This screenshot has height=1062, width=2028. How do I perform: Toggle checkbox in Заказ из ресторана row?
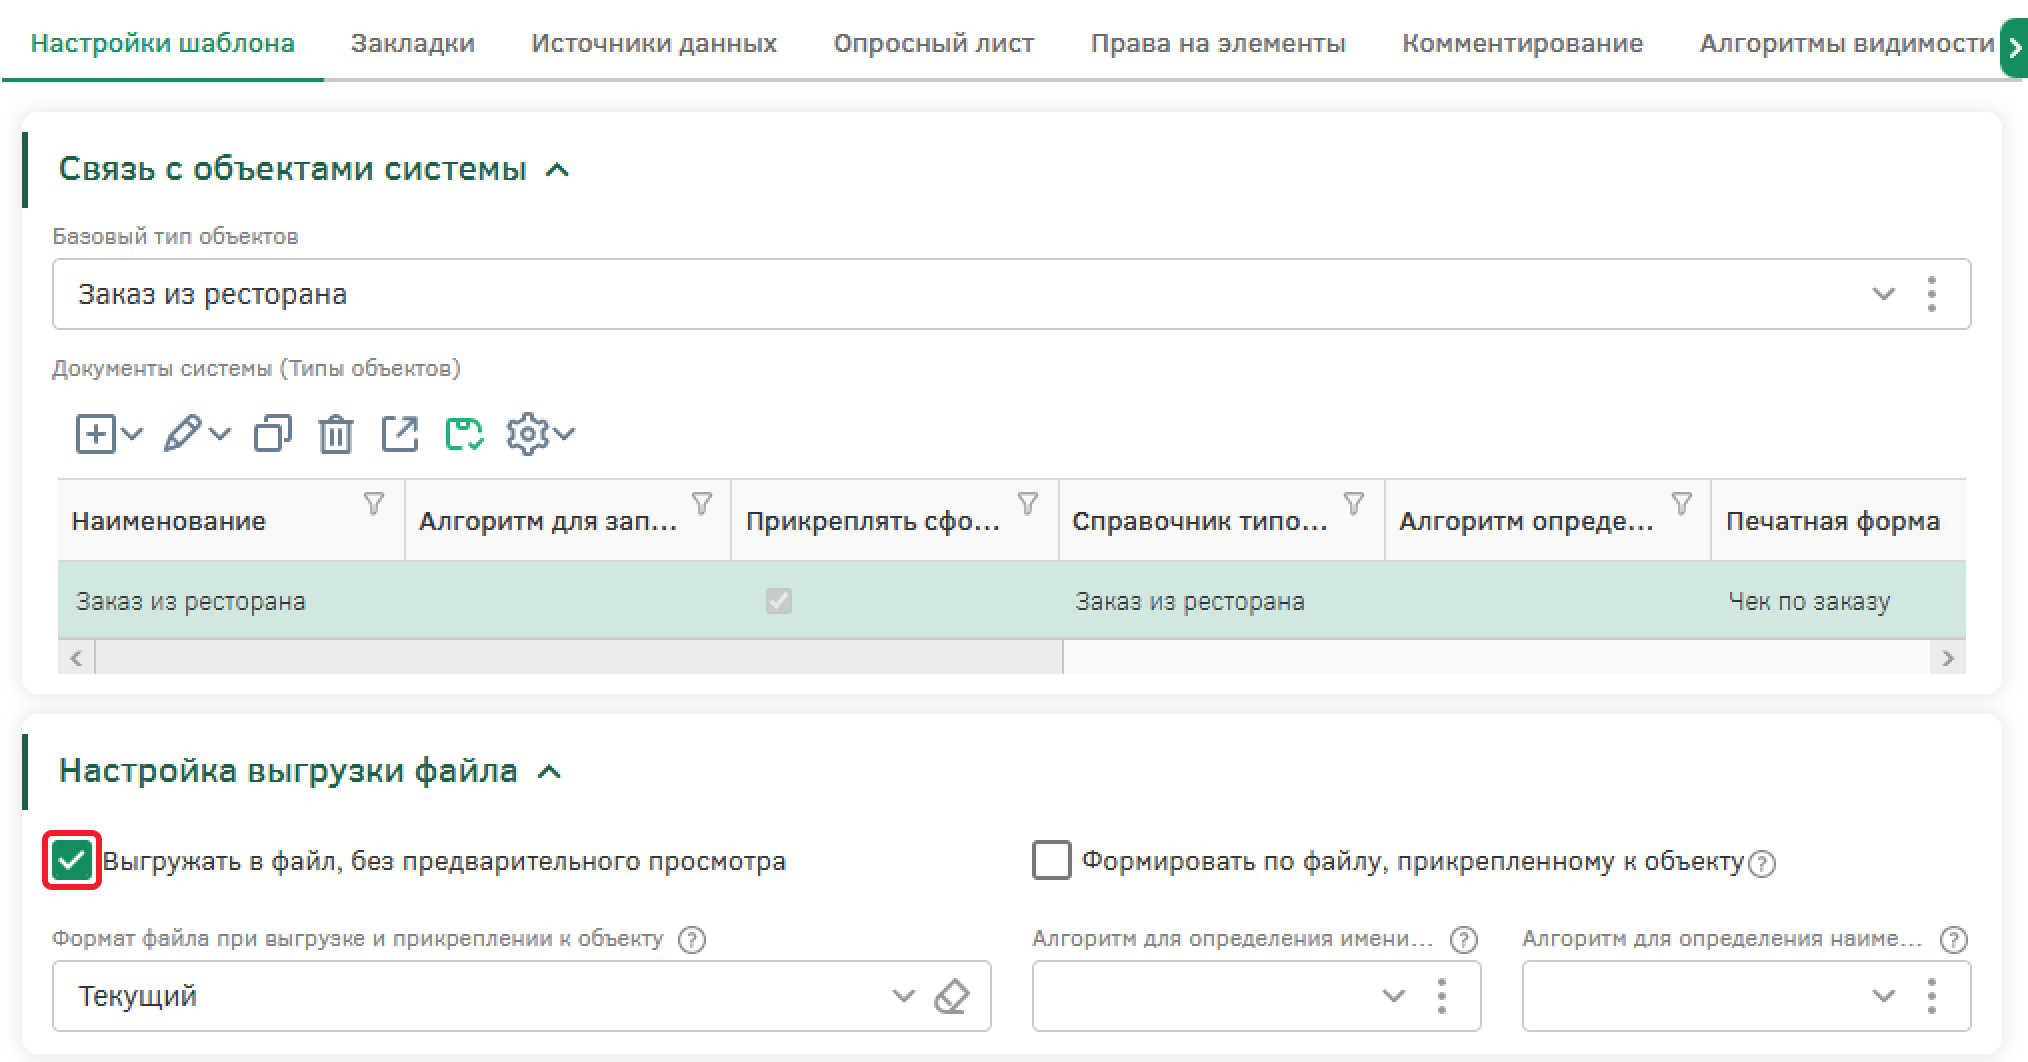coord(778,601)
